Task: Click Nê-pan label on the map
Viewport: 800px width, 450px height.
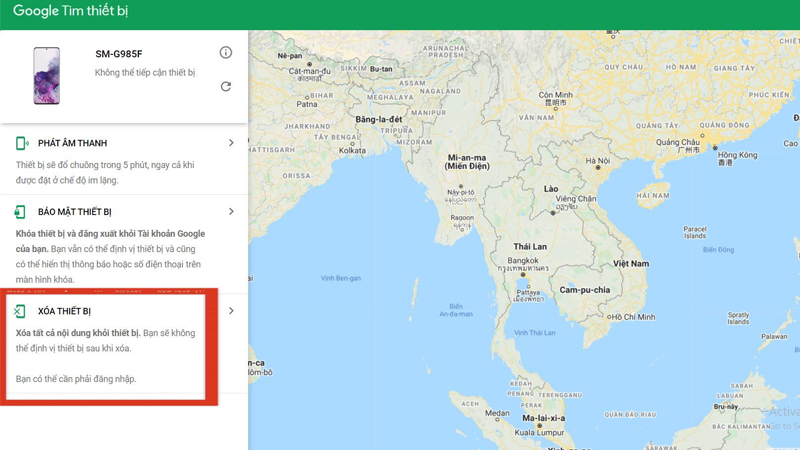Action: click(x=290, y=56)
